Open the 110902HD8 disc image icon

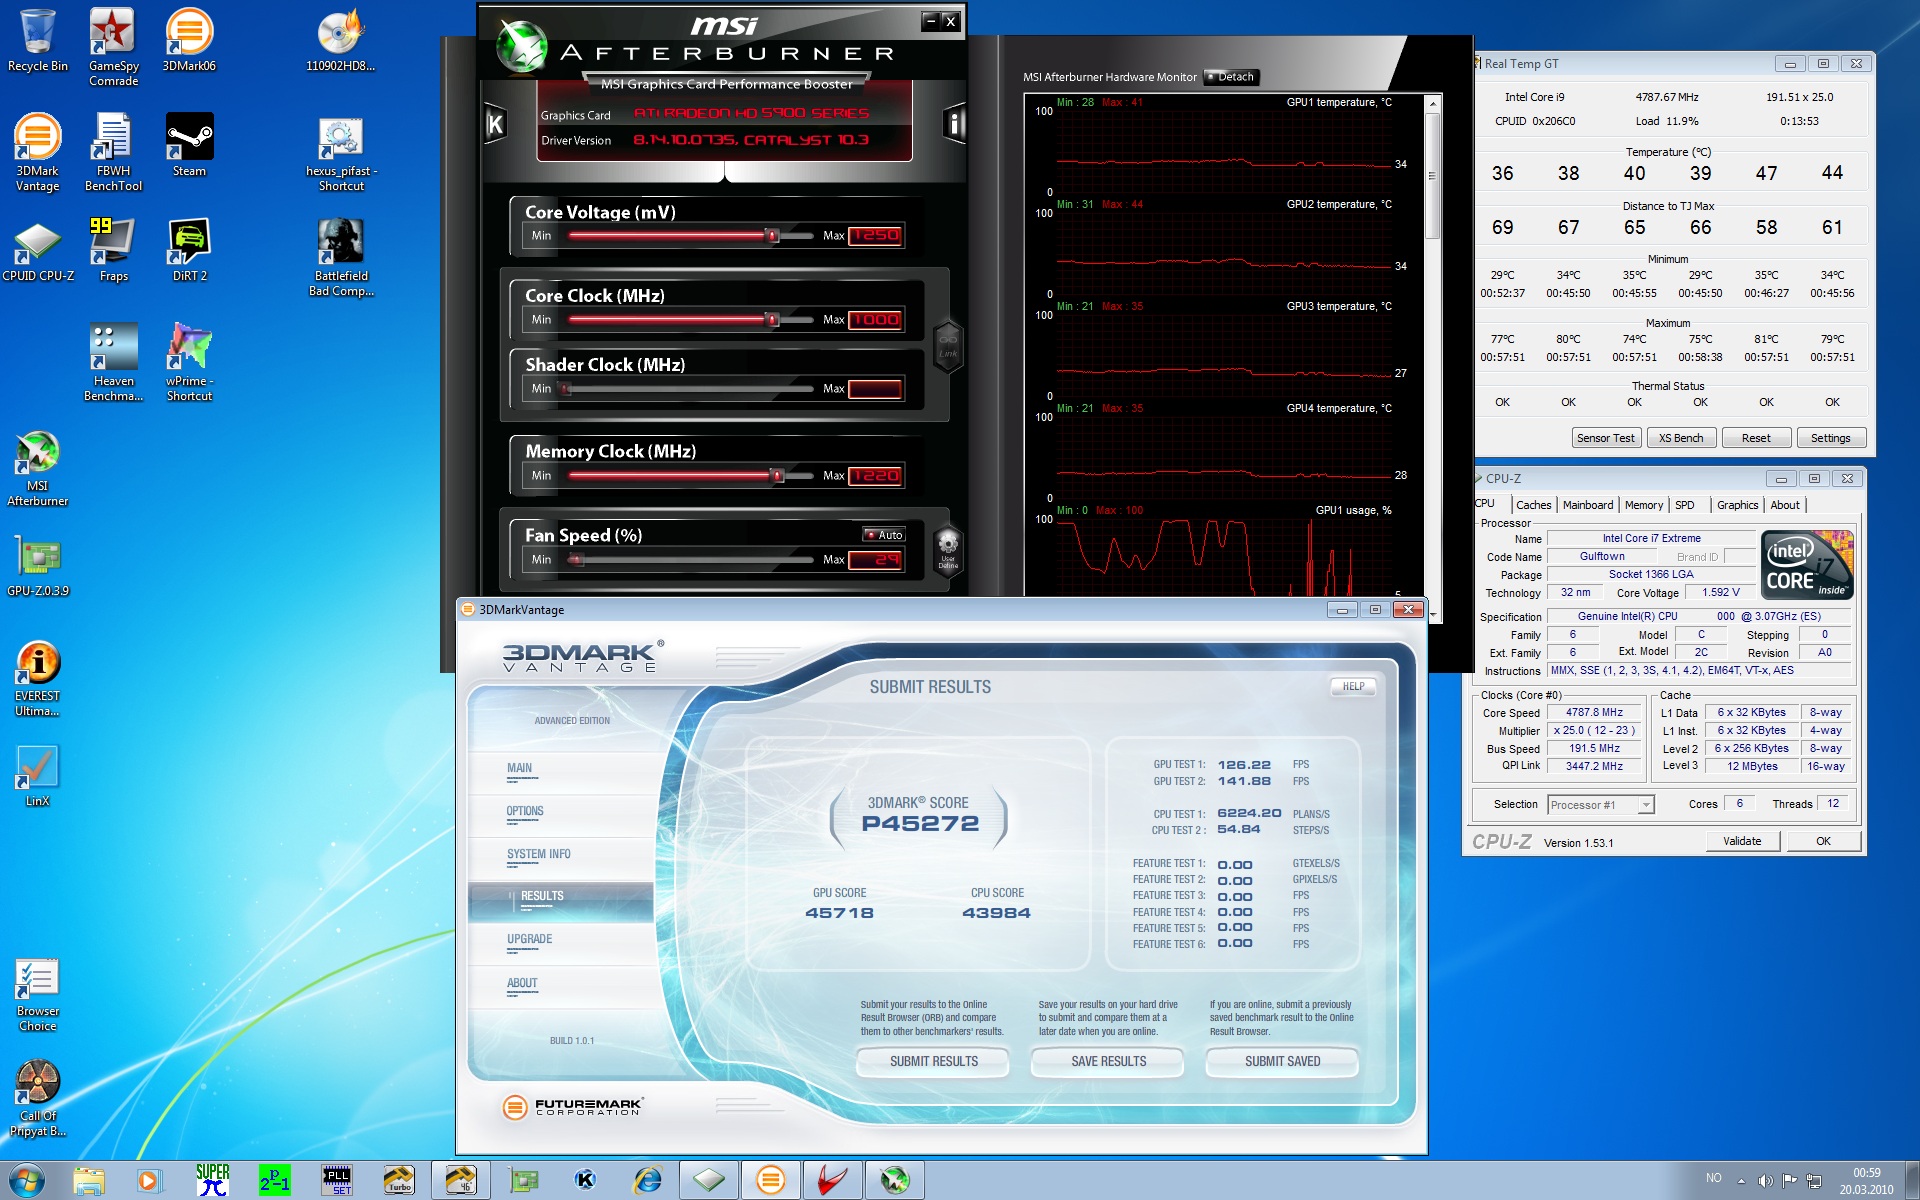tap(340, 40)
